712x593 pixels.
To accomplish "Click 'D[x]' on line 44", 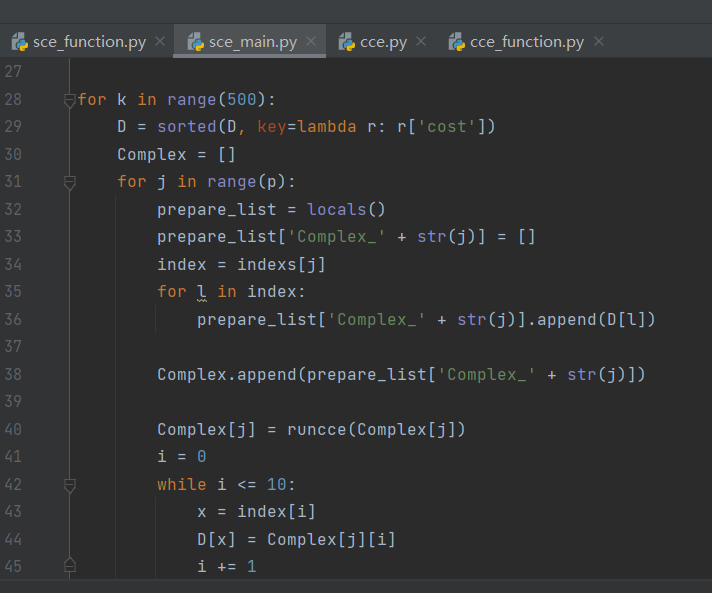I will click(x=216, y=539).
